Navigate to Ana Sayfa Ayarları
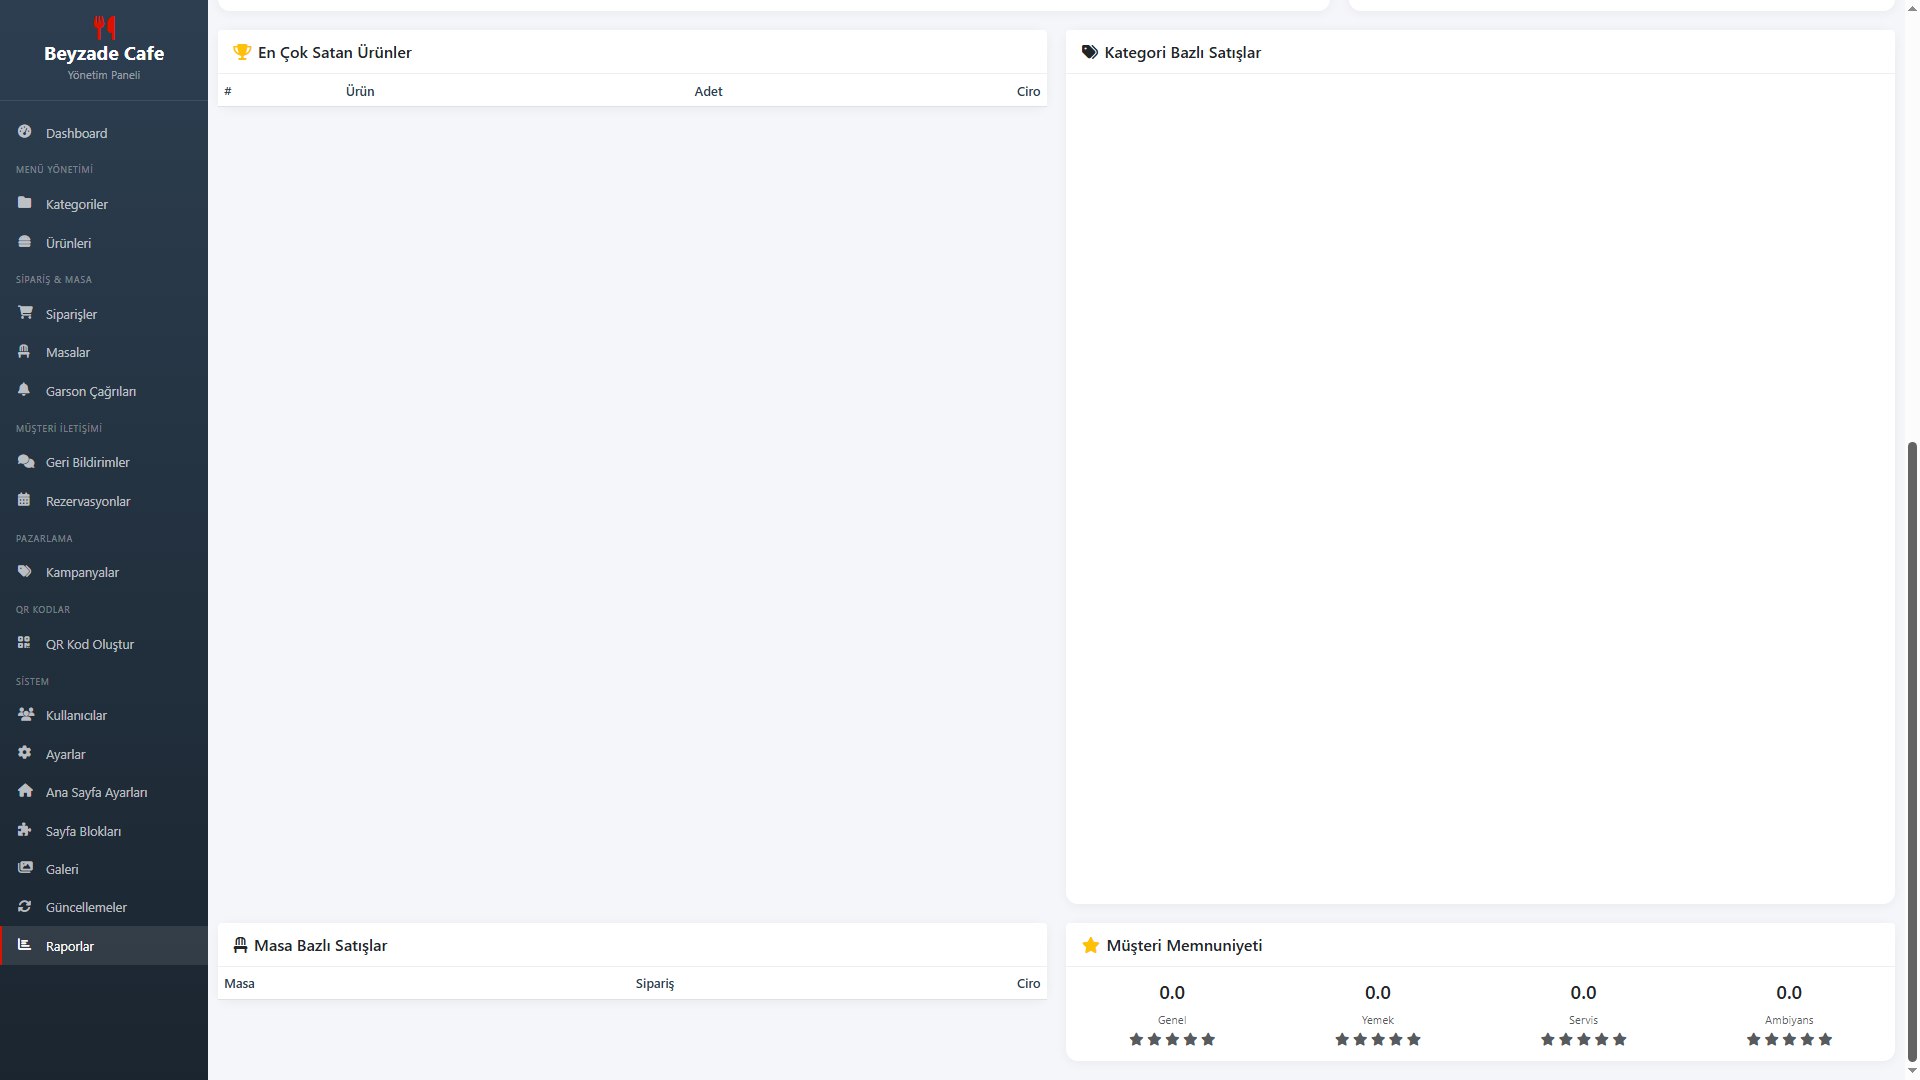Viewport: 1920px width, 1080px height. (x=96, y=792)
